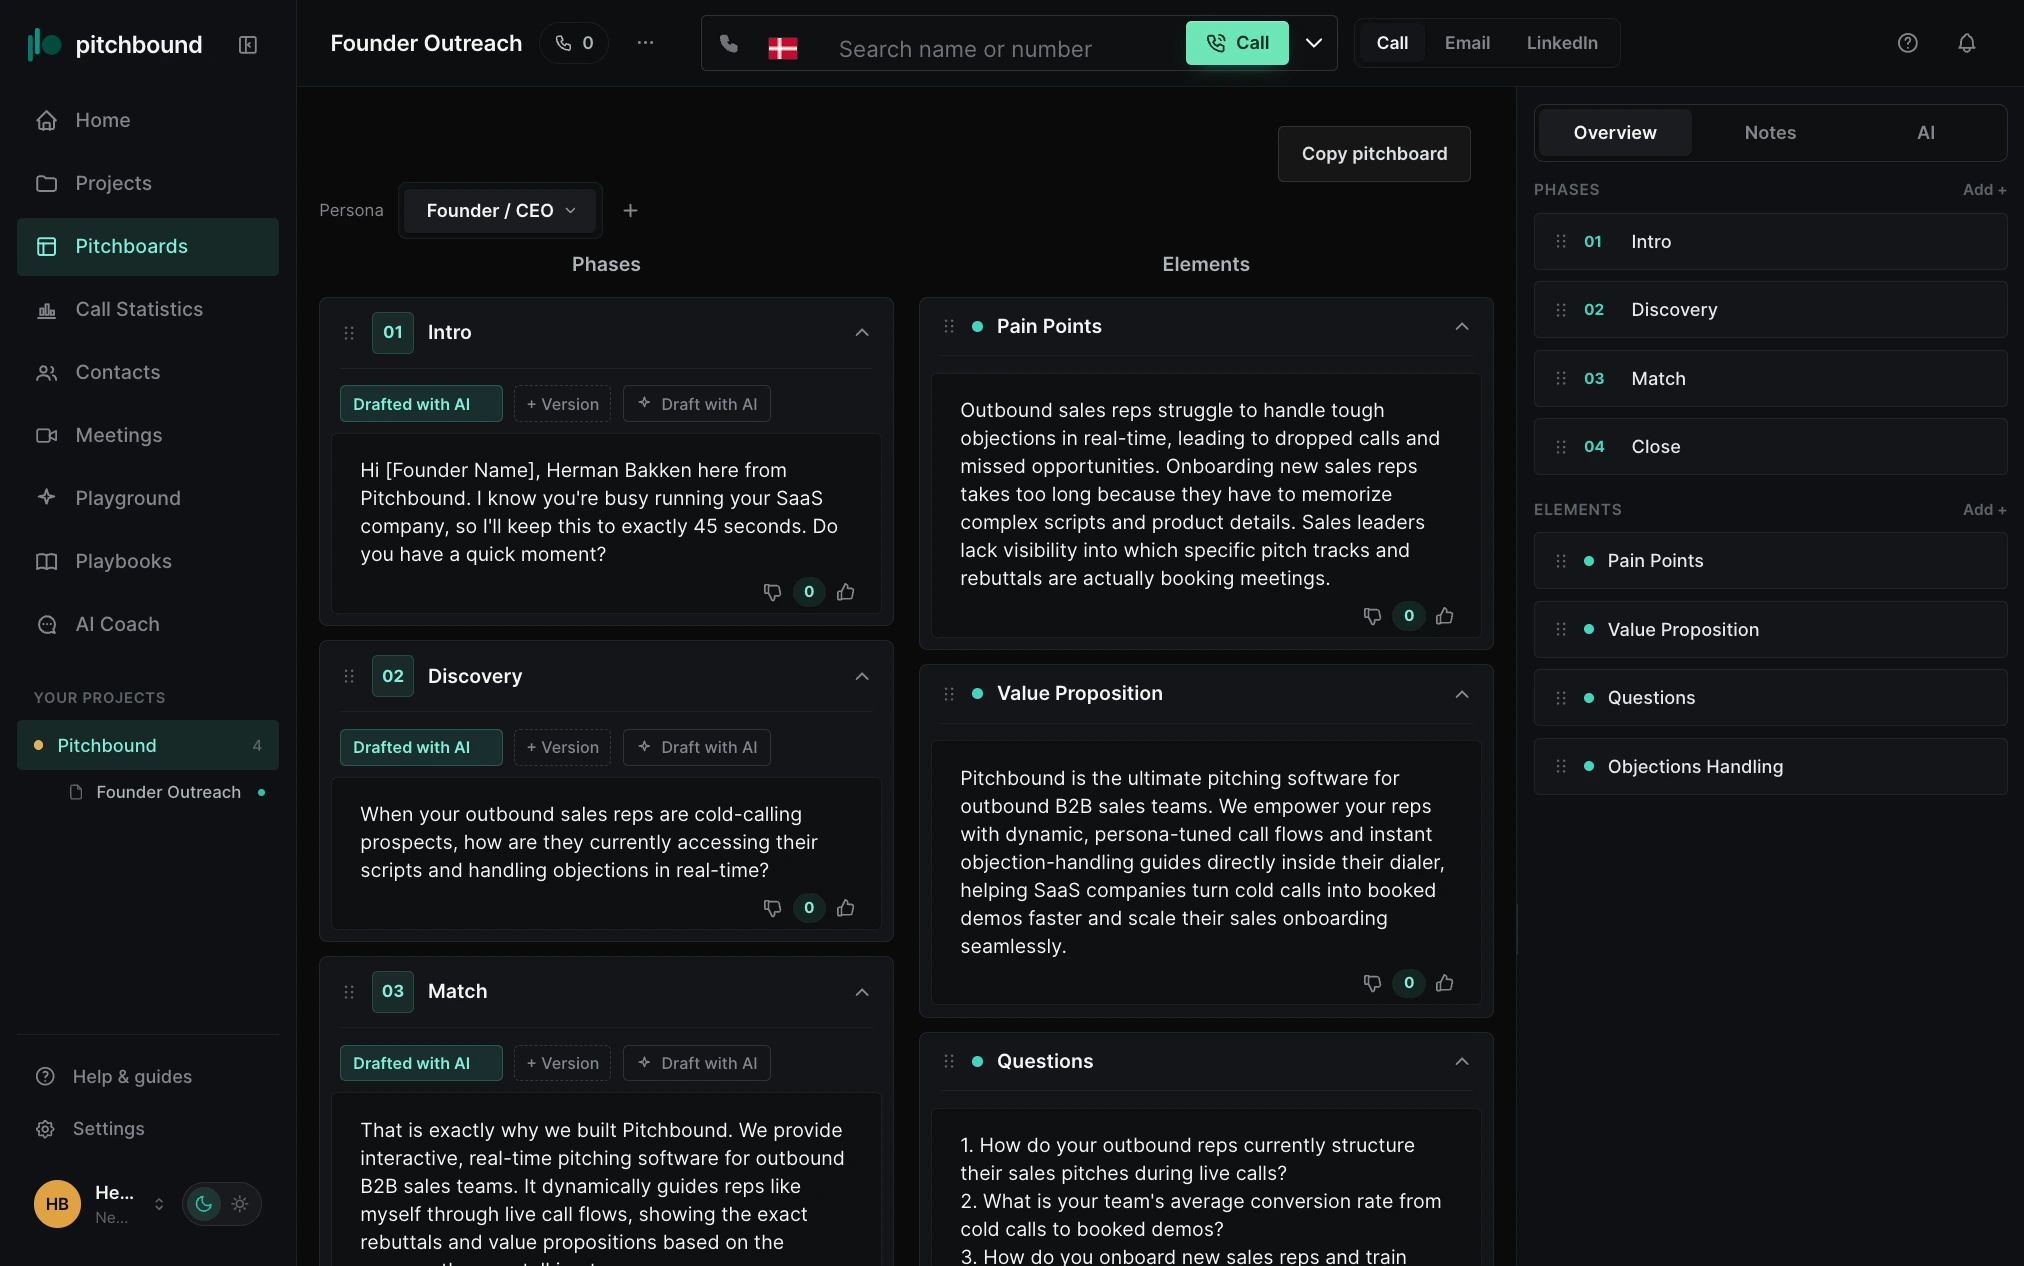Switch to light mode sun toggle

[x=240, y=1204]
